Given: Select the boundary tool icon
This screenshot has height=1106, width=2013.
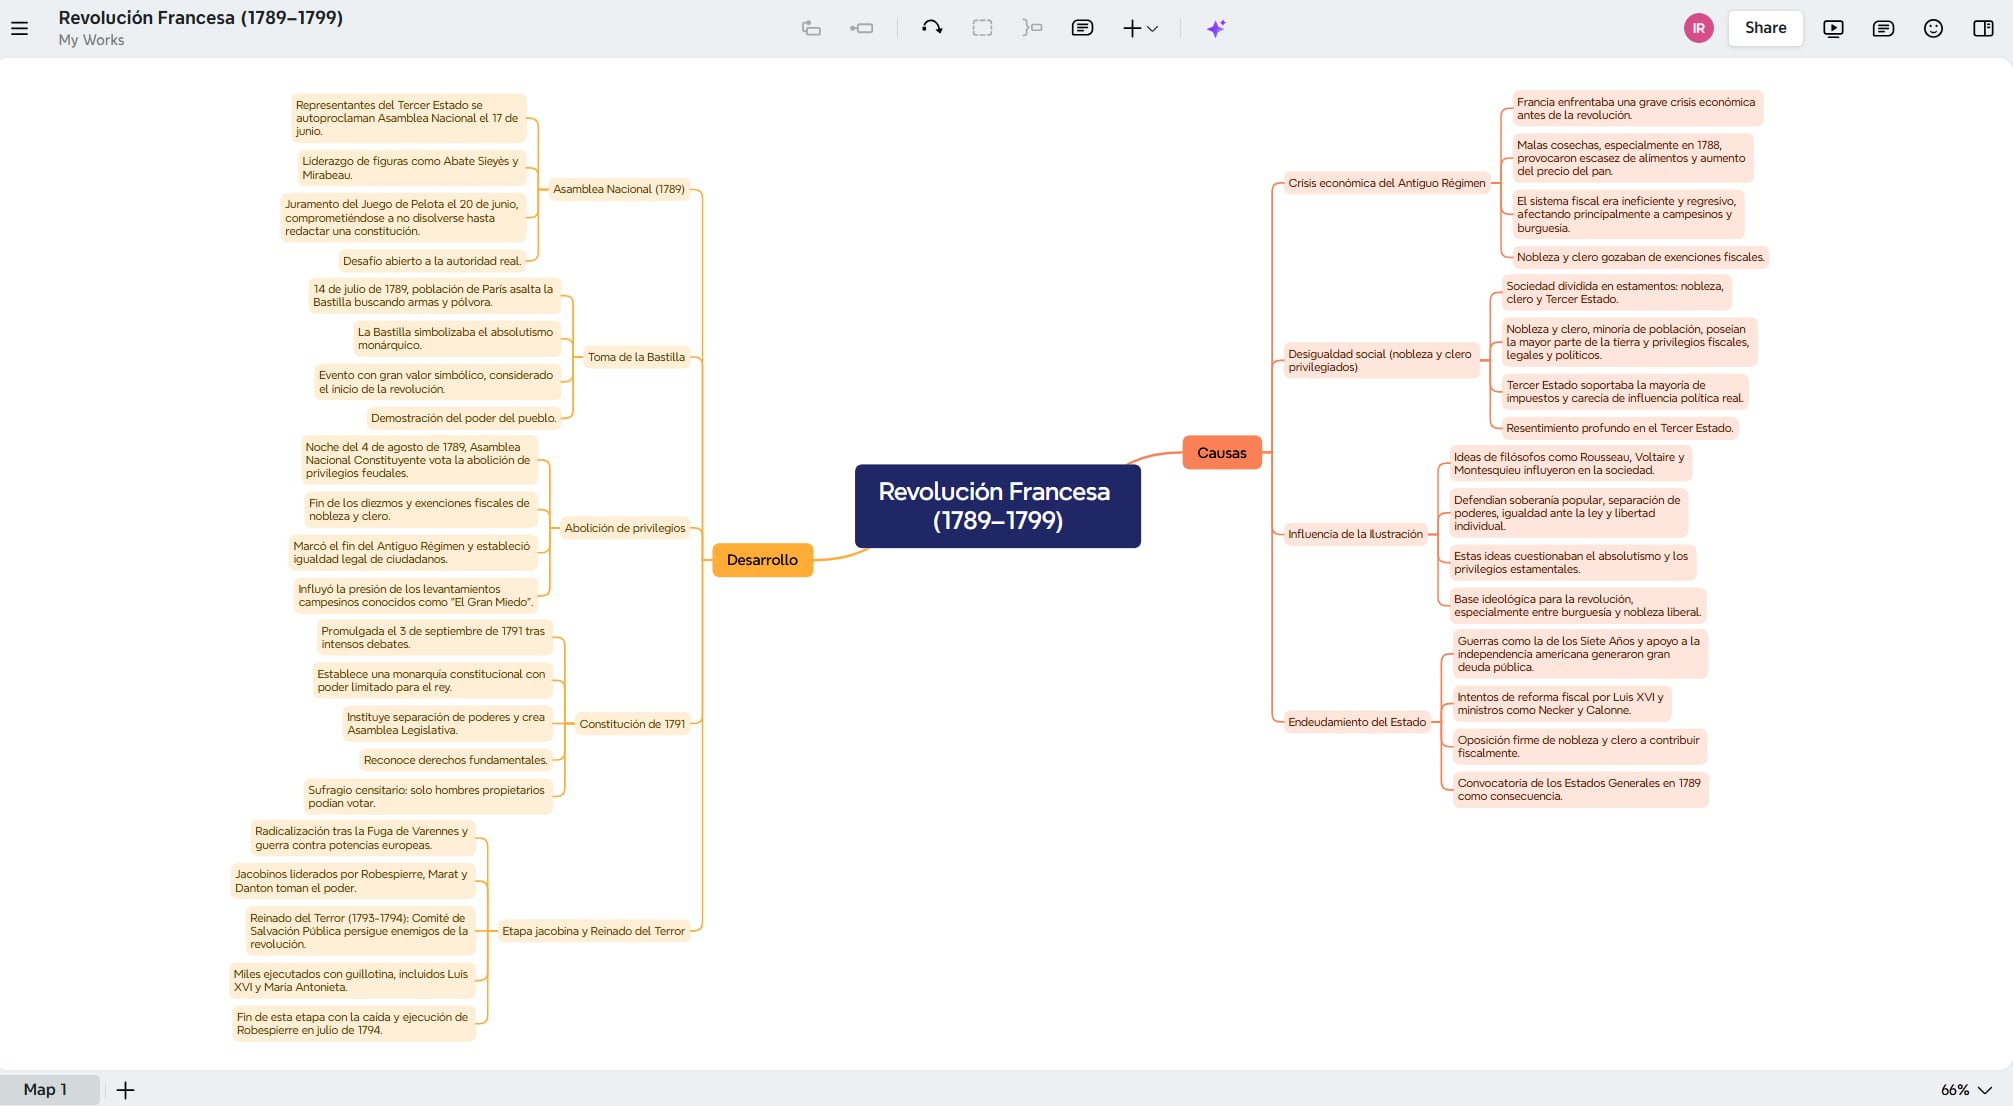Looking at the screenshot, I should 982,28.
